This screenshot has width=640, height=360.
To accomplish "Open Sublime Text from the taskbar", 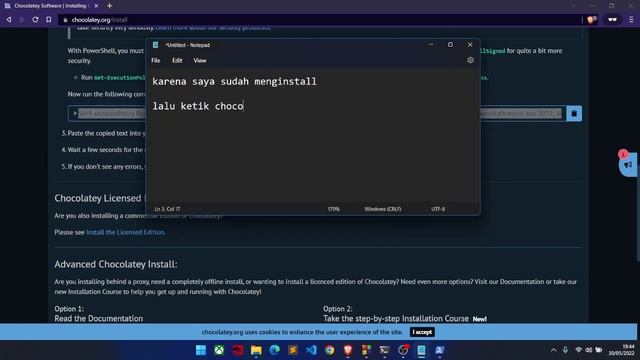I will tap(293, 350).
